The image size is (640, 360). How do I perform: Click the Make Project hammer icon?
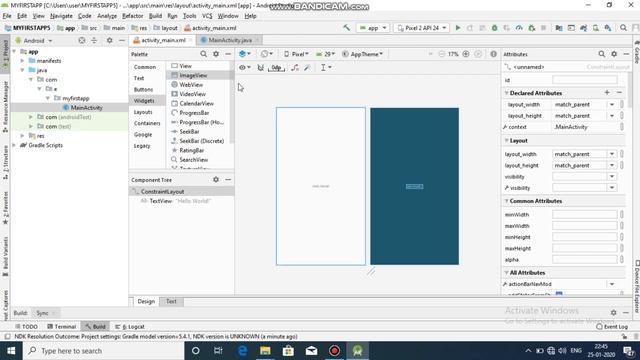coord(347,28)
